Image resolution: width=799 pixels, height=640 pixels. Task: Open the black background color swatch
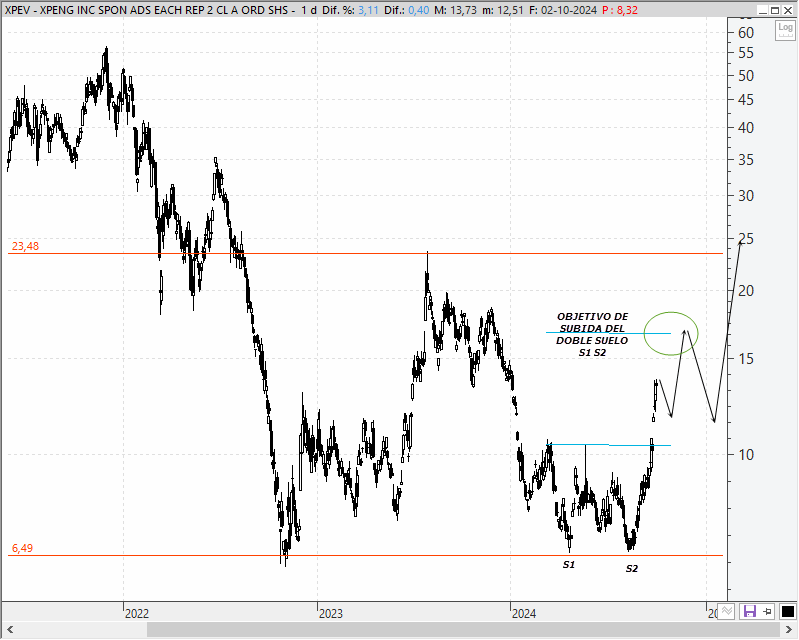coord(788,611)
